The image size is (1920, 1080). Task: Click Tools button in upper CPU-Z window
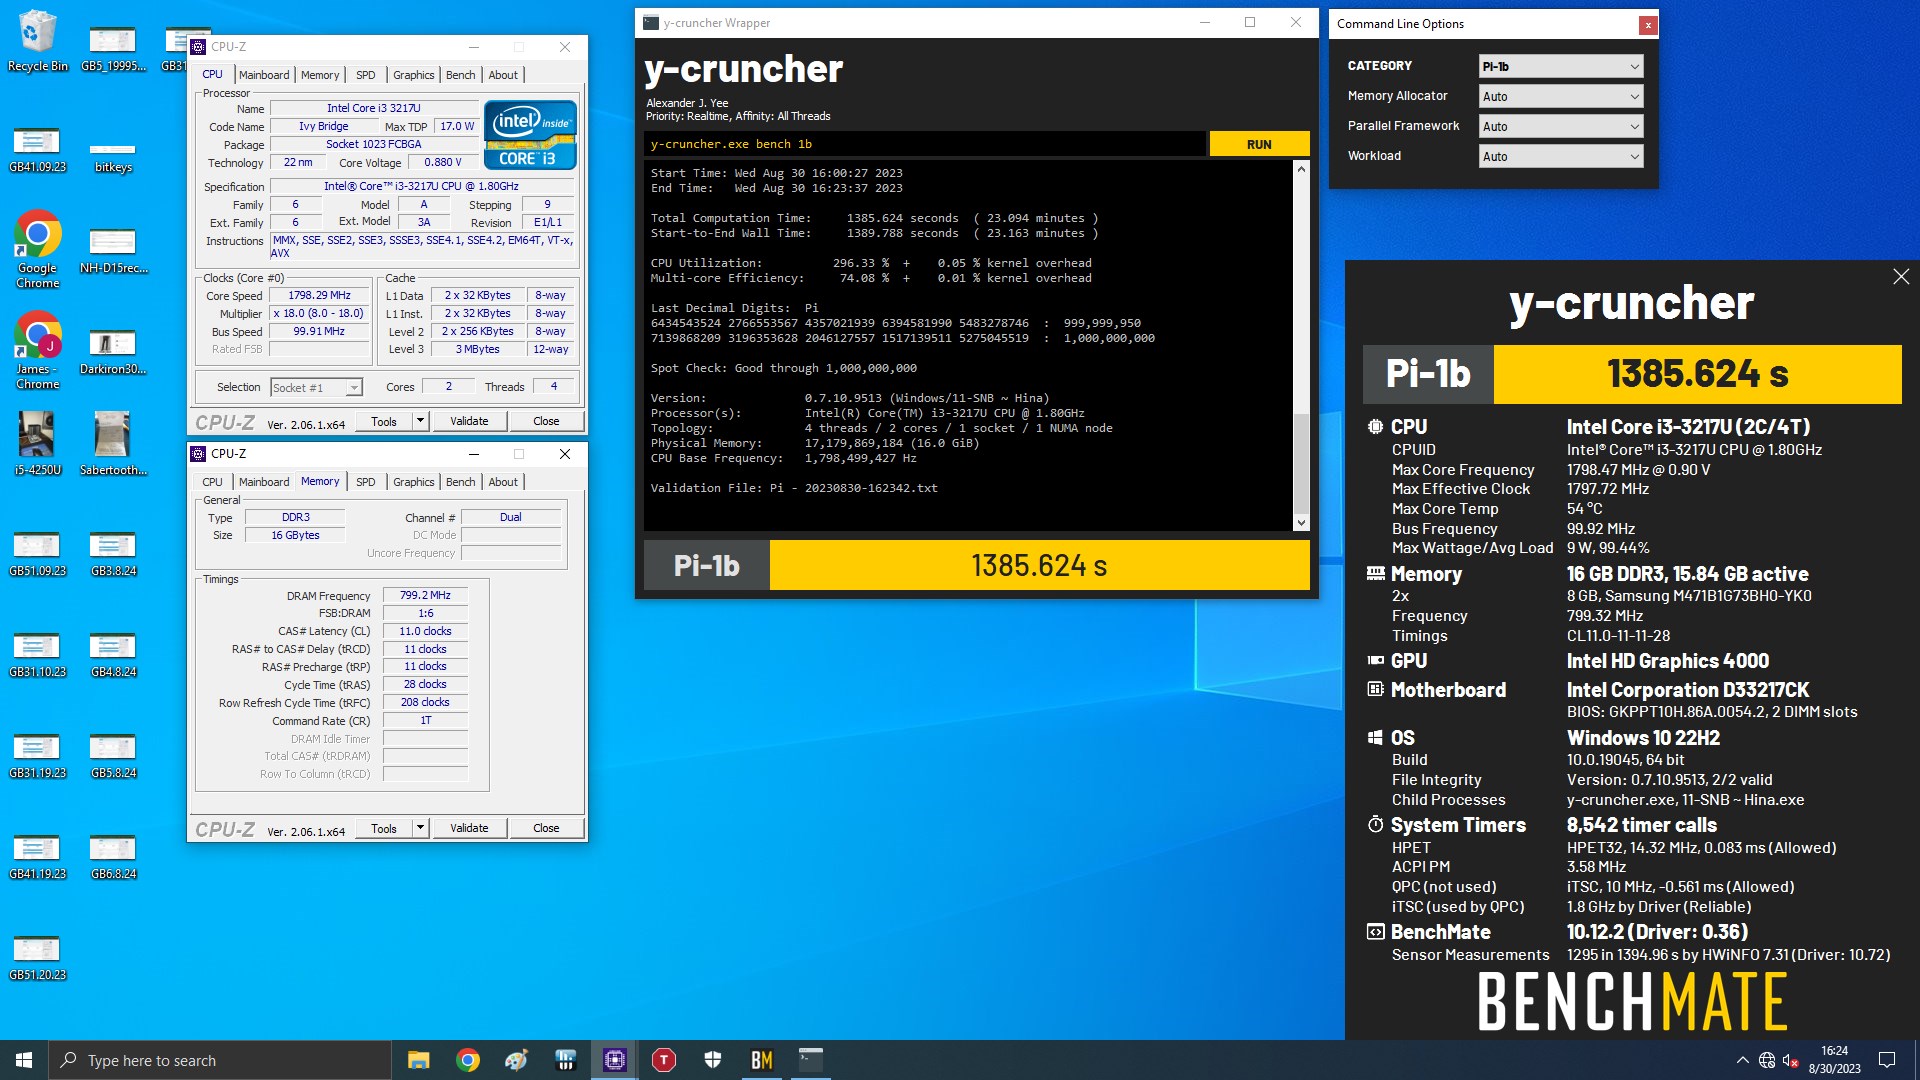click(384, 421)
